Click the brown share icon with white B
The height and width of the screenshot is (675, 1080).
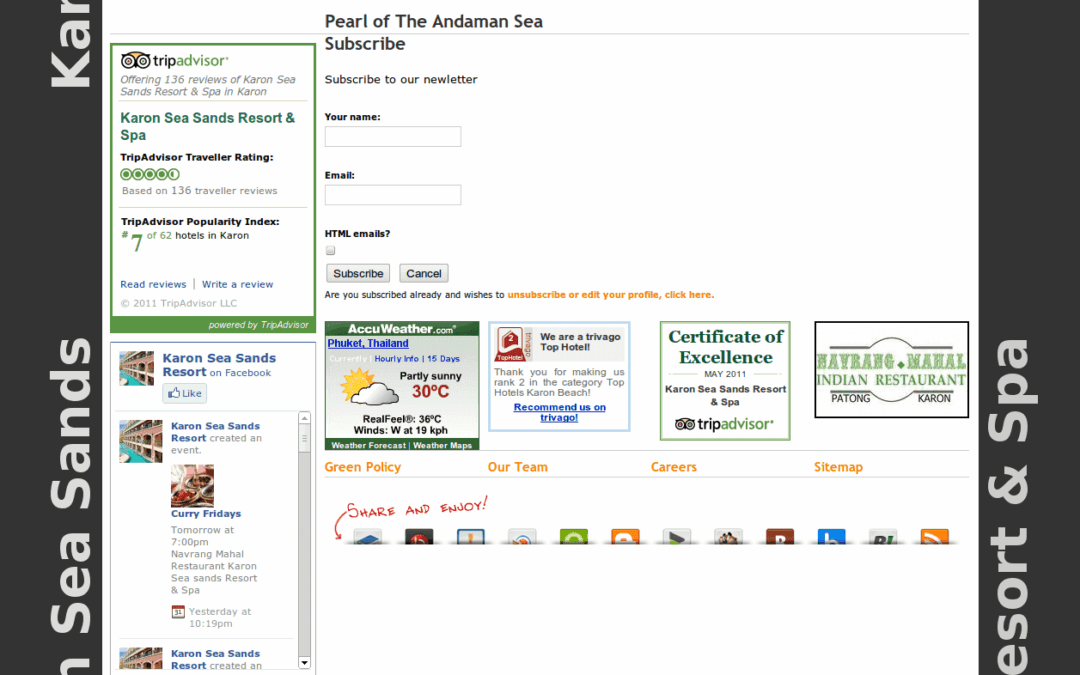[x=780, y=537]
